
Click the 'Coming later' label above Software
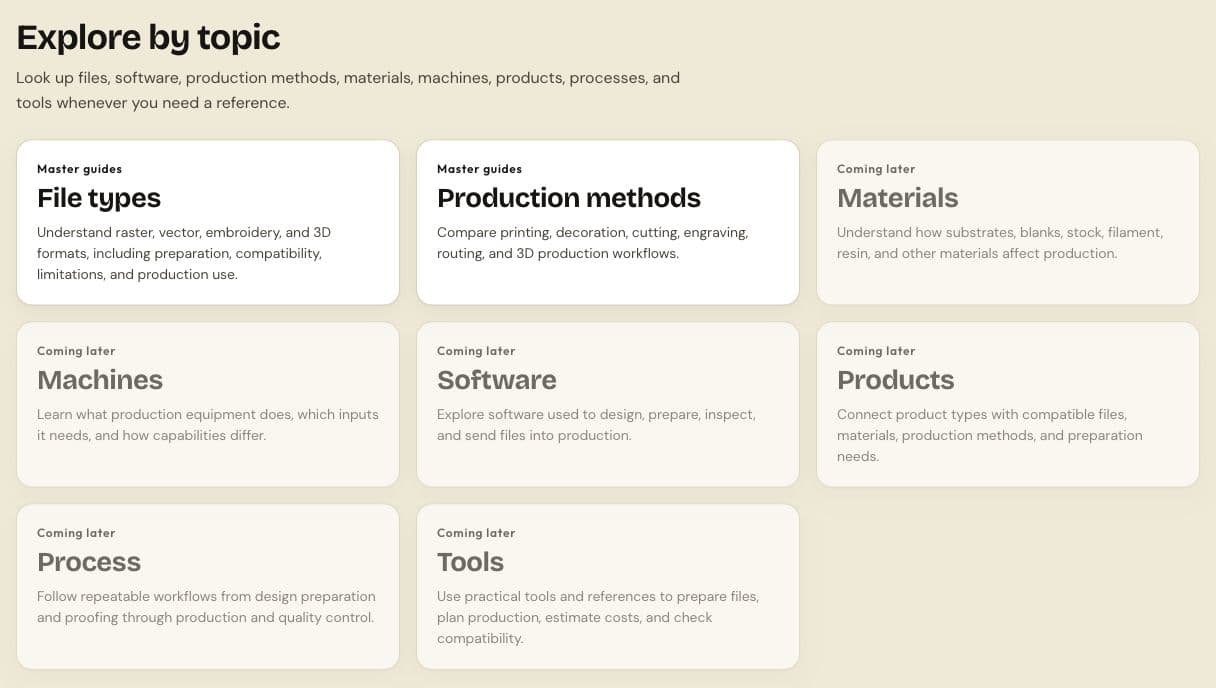coord(476,351)
